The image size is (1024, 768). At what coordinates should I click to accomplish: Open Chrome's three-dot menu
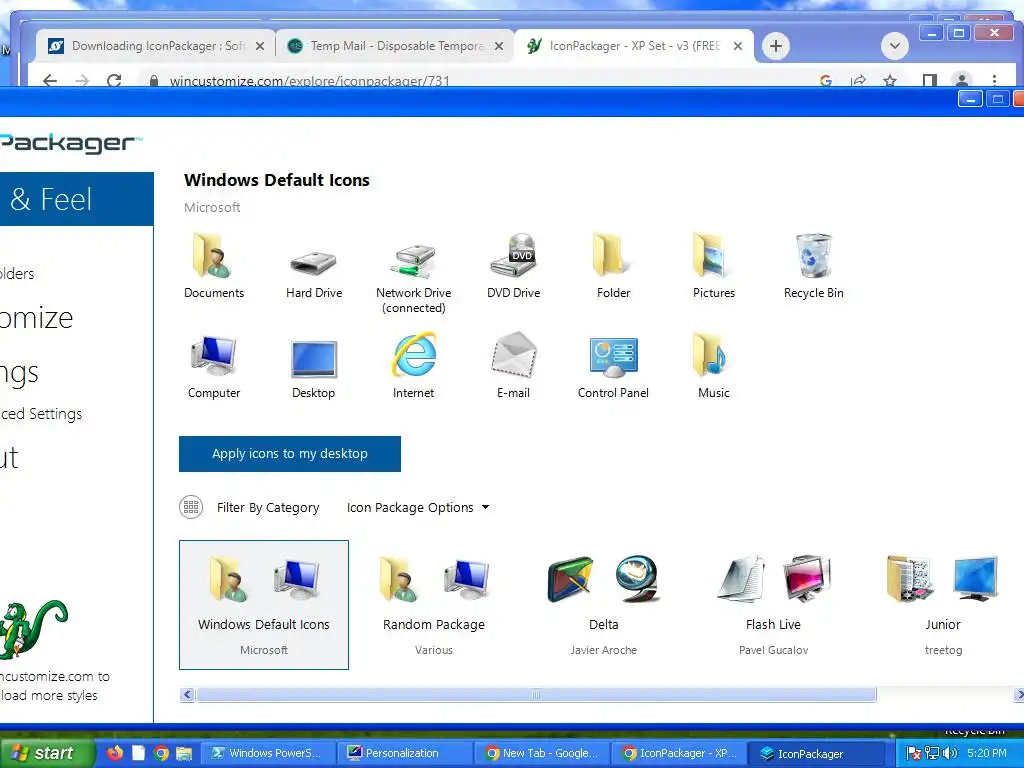coord(994,80)
